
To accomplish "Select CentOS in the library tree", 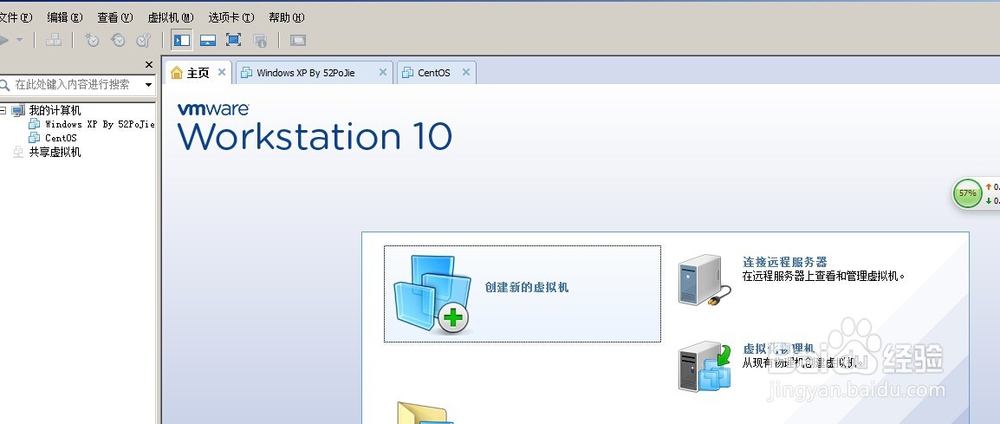I will (x=61, y=138).
